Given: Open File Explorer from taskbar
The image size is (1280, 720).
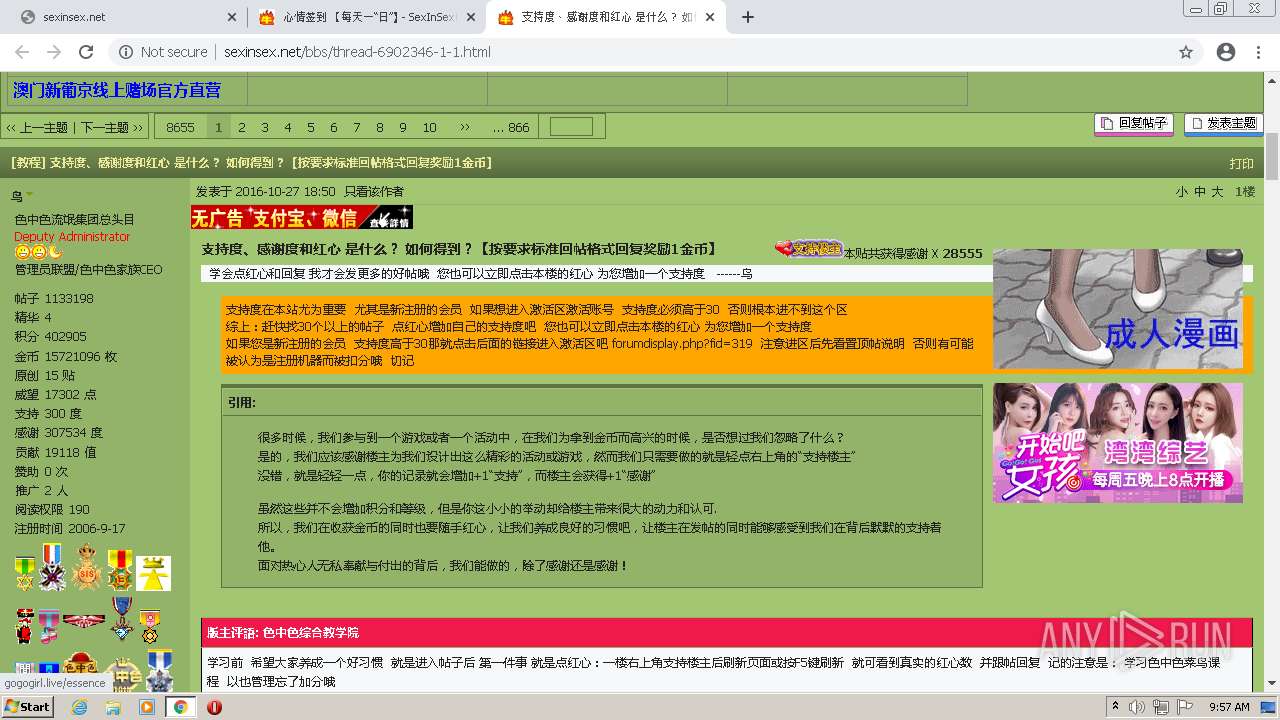Looking at the screenshot, I should 113,707.
